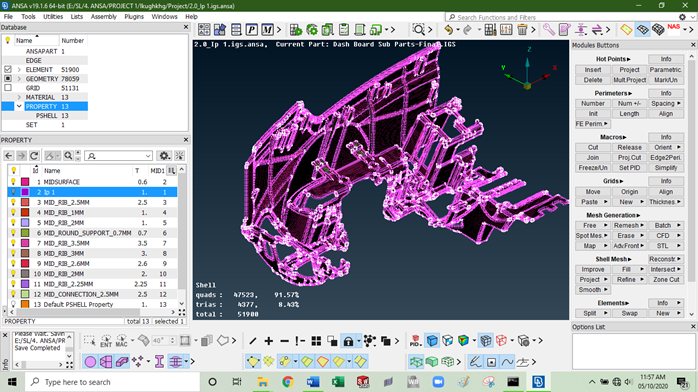This screenshot has width=698, height=392.
Task: Click the Windows taskbar search box
Action: click(x=113, y=382)
